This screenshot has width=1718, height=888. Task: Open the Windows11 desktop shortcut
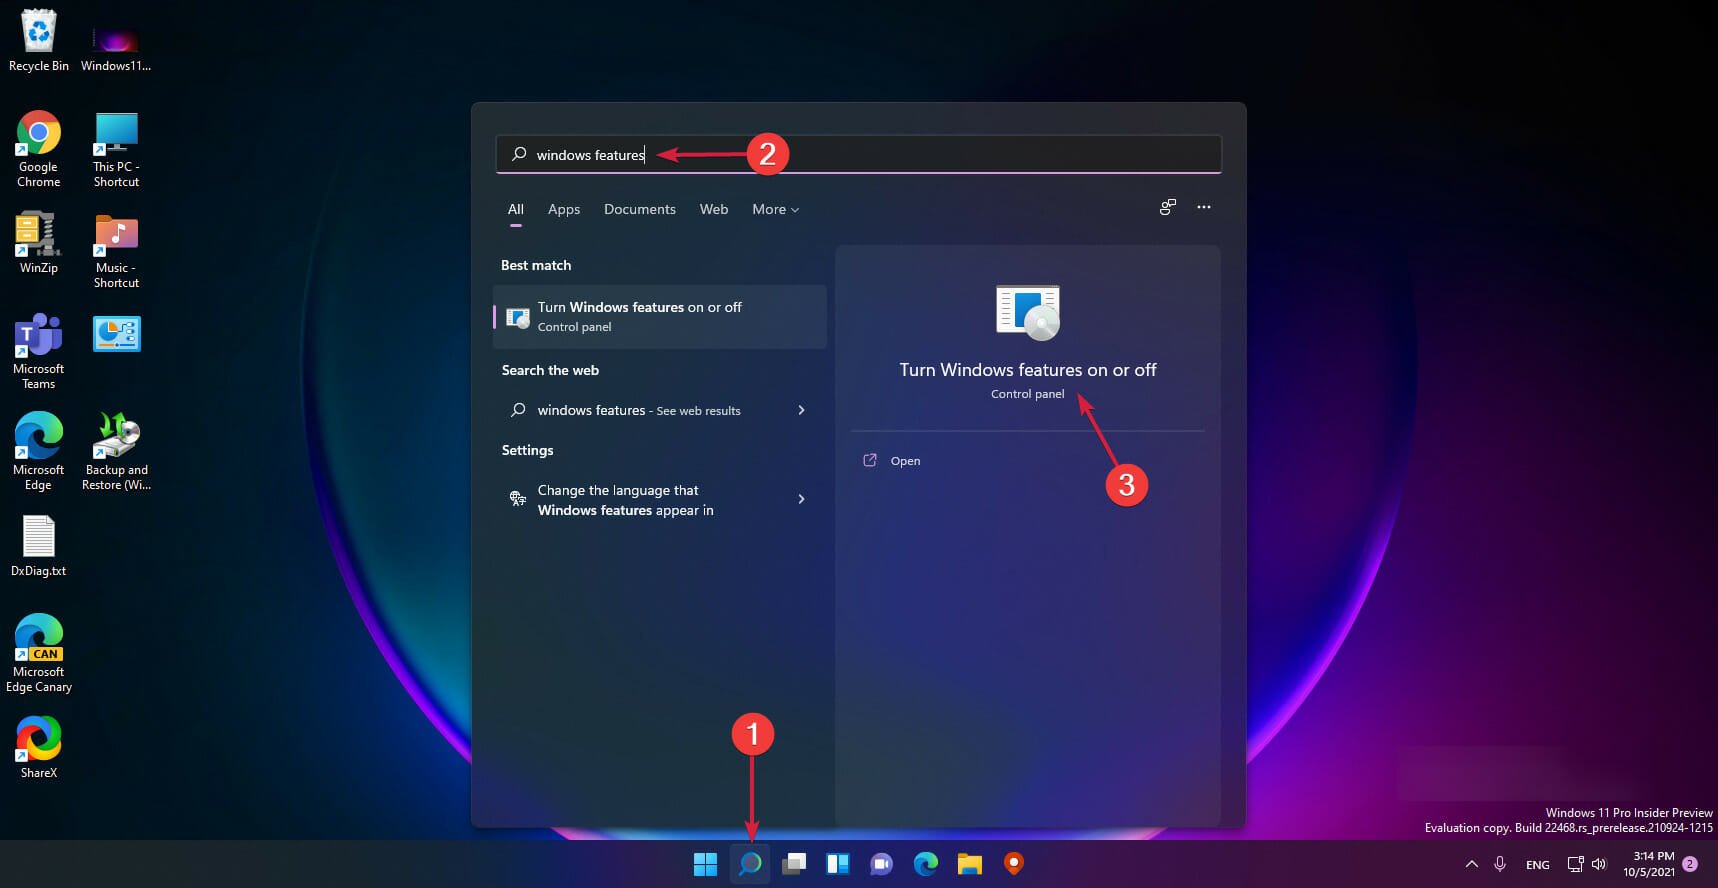[x=116, y=48]
